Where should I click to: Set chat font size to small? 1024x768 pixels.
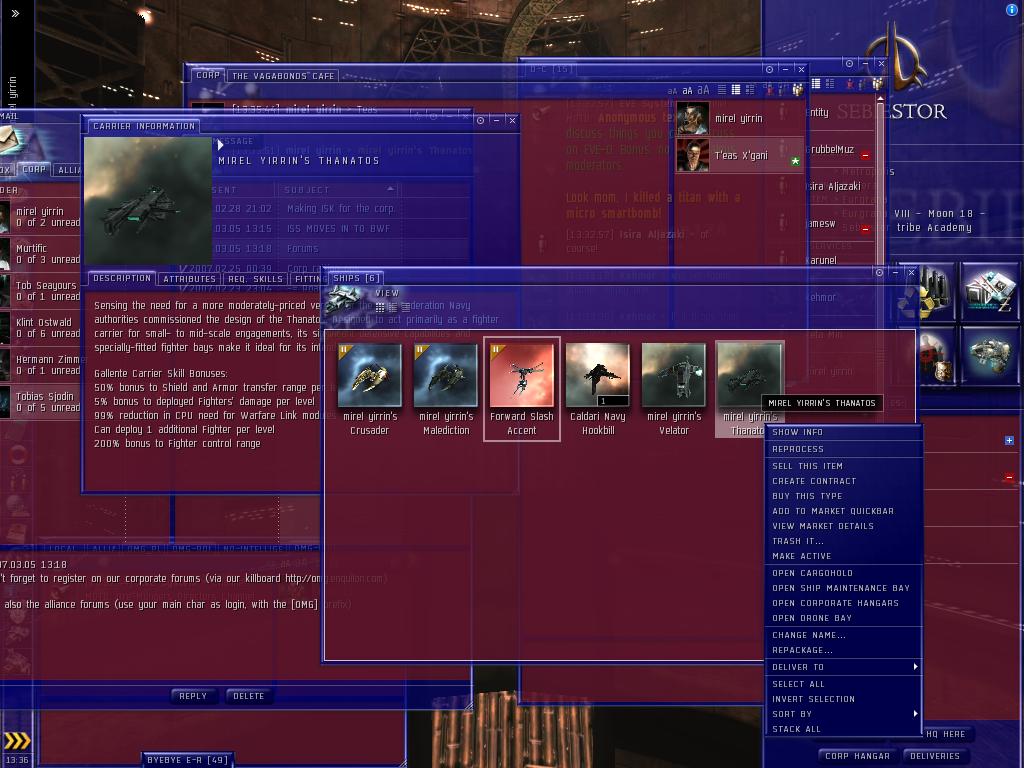point(672,91)
